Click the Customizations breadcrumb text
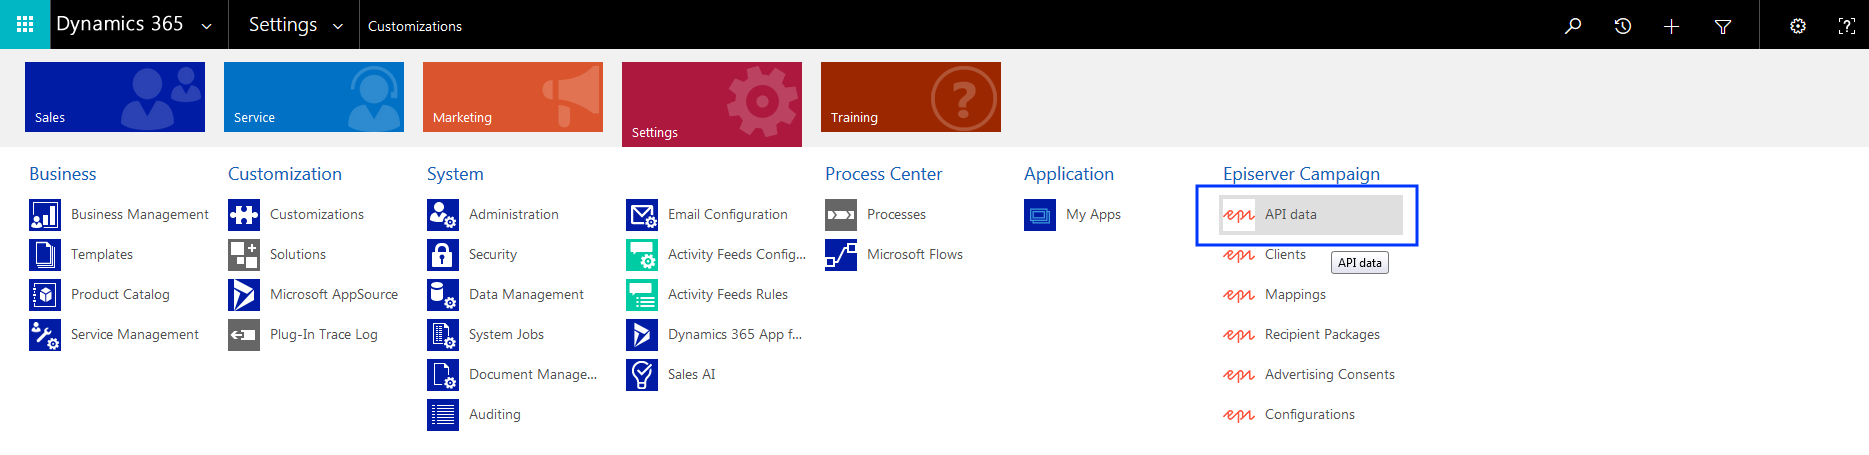The image size is (1869, 455). point(414,26)
